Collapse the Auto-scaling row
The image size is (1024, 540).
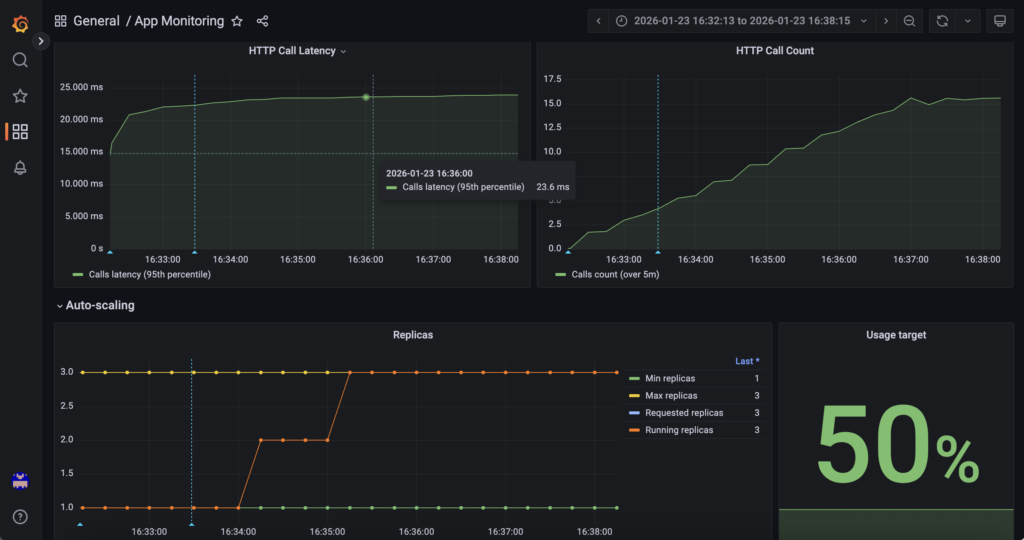[x=99, y=305]
